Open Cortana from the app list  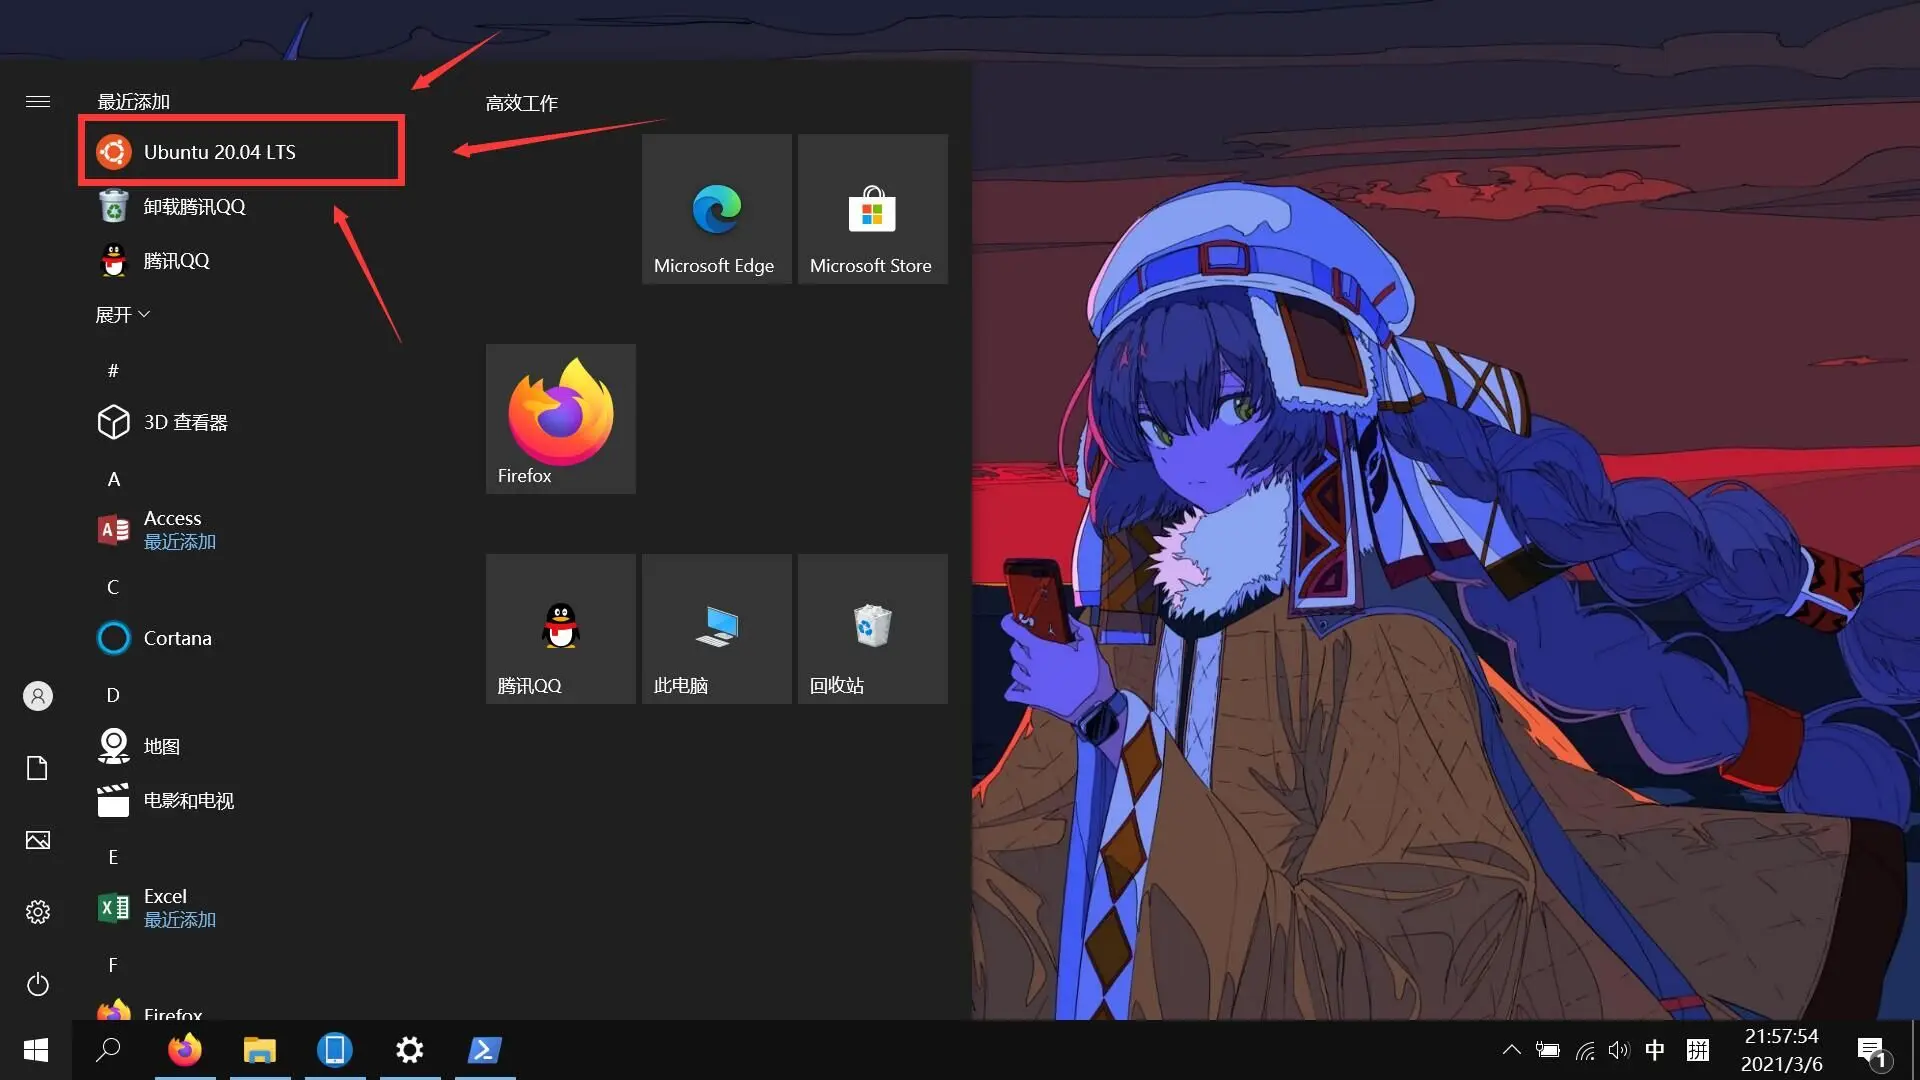pos(241,638)
